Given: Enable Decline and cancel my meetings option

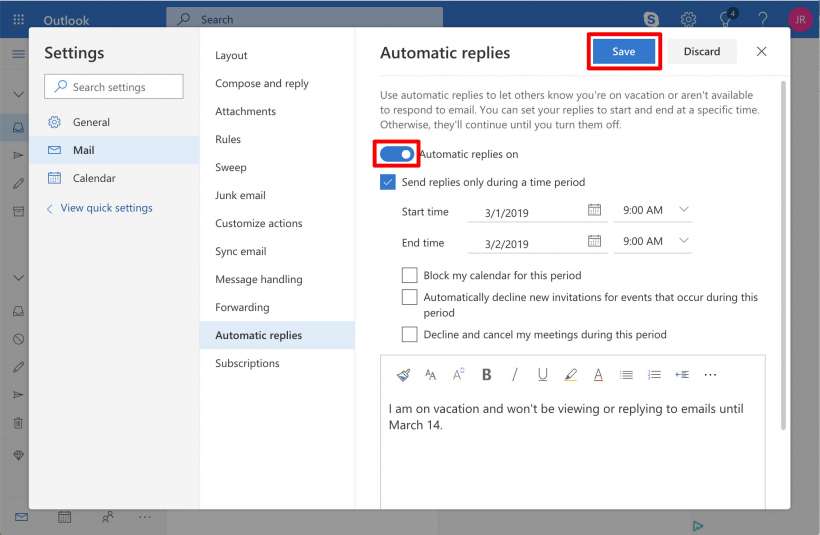Looking at the screenshot, I should (409, 335).
